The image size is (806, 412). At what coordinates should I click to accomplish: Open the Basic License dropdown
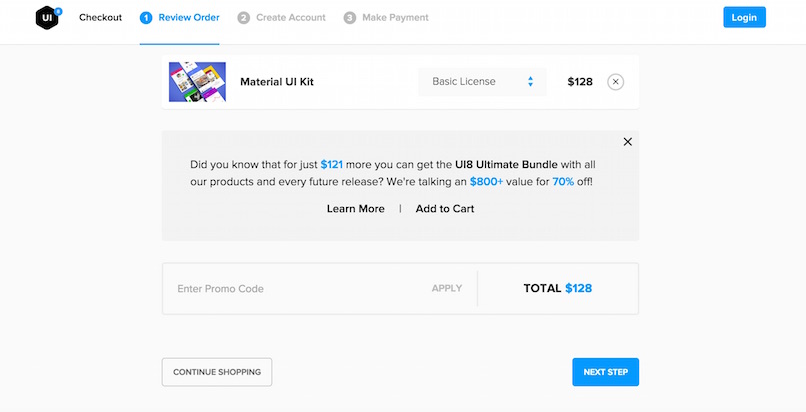(481, 82)
